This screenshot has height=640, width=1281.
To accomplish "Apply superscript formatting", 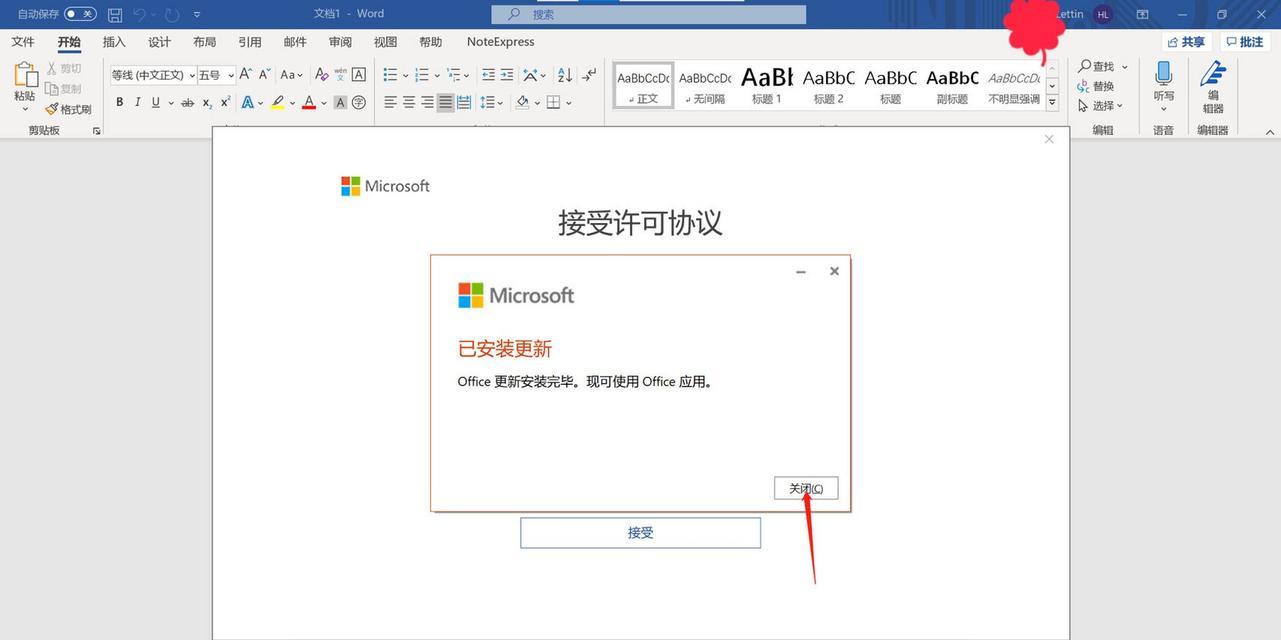I will pos(225,102).
